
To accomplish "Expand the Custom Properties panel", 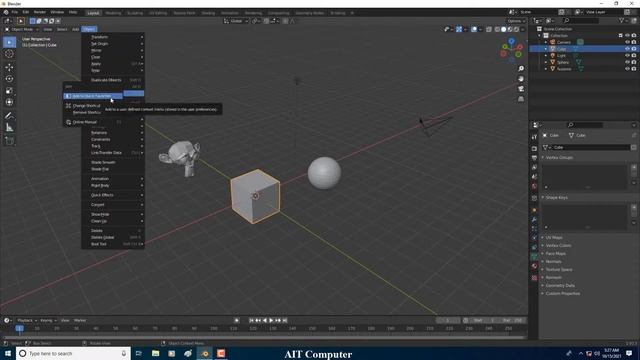I will 562,293.
